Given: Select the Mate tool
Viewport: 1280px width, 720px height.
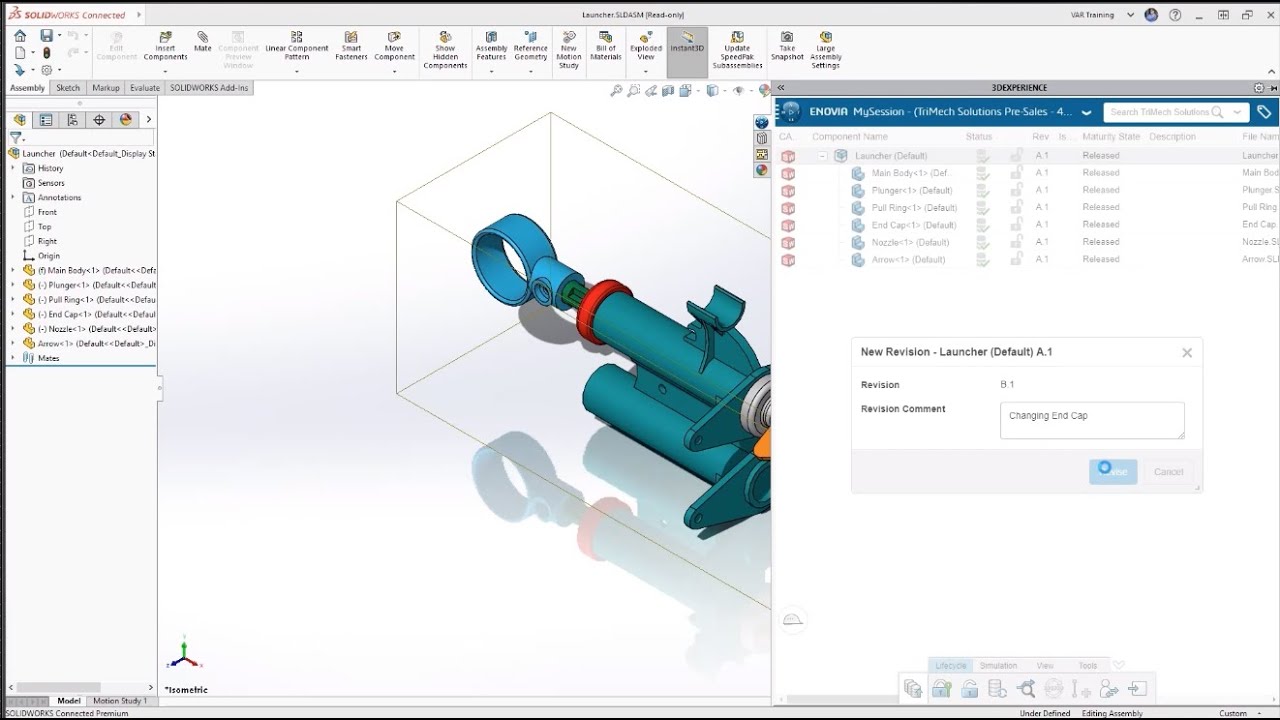Looking at the screenshot, I should tap(203, 42).
